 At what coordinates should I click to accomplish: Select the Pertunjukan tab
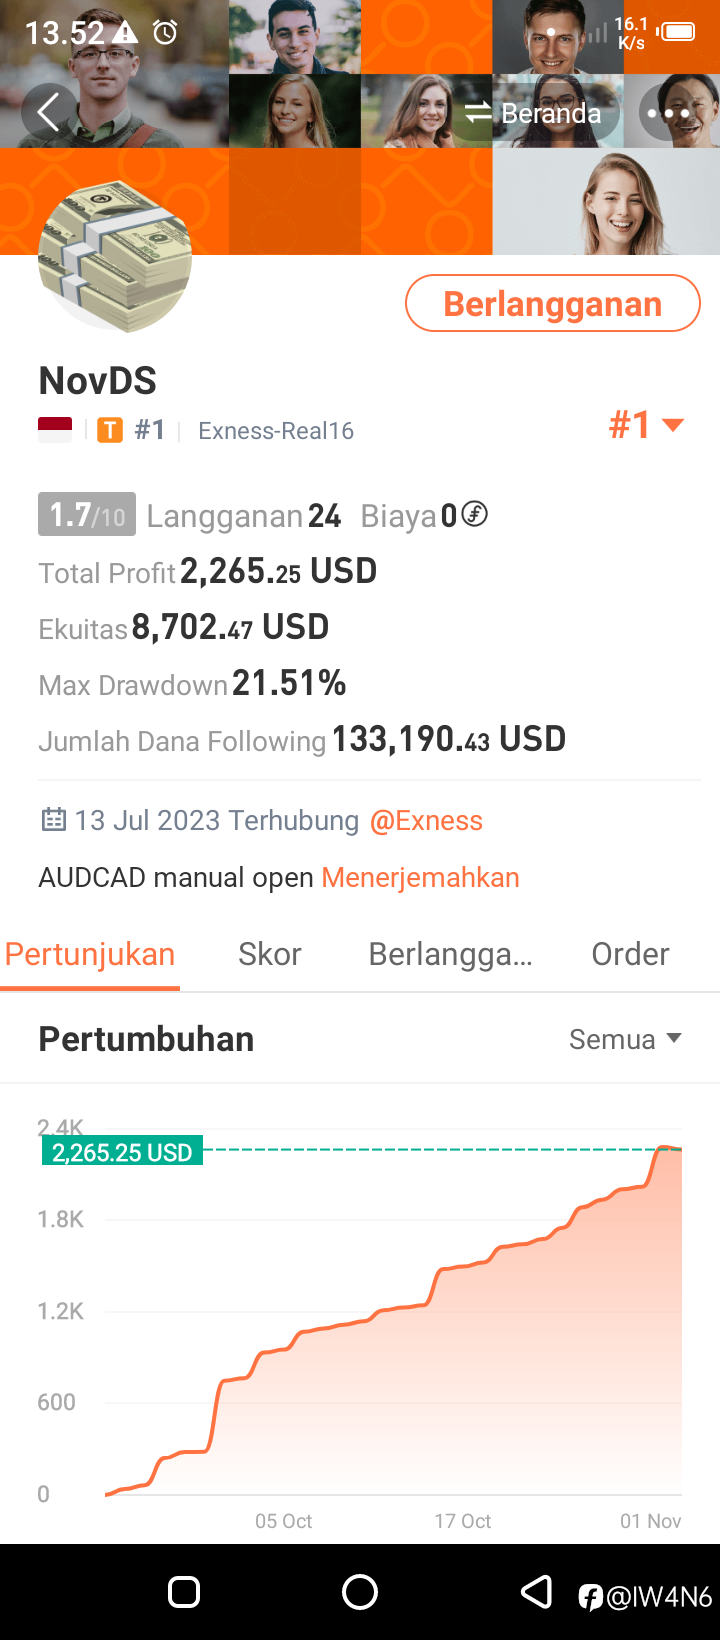[90, 954]
